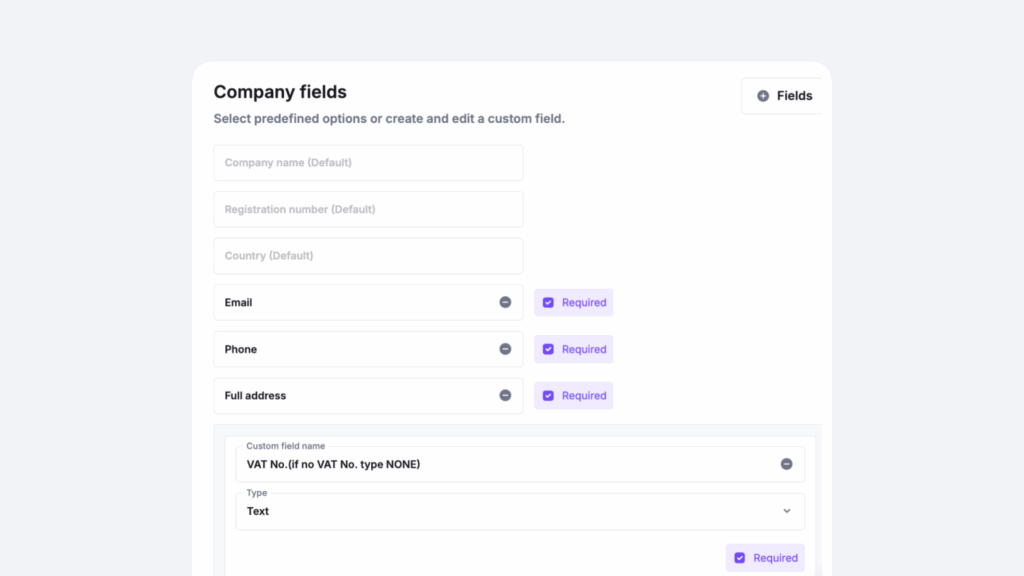Toggle Required checkbox for VAT custom field
The width and height of the screenshot is (1024, 576).
(x=739, y=558)
